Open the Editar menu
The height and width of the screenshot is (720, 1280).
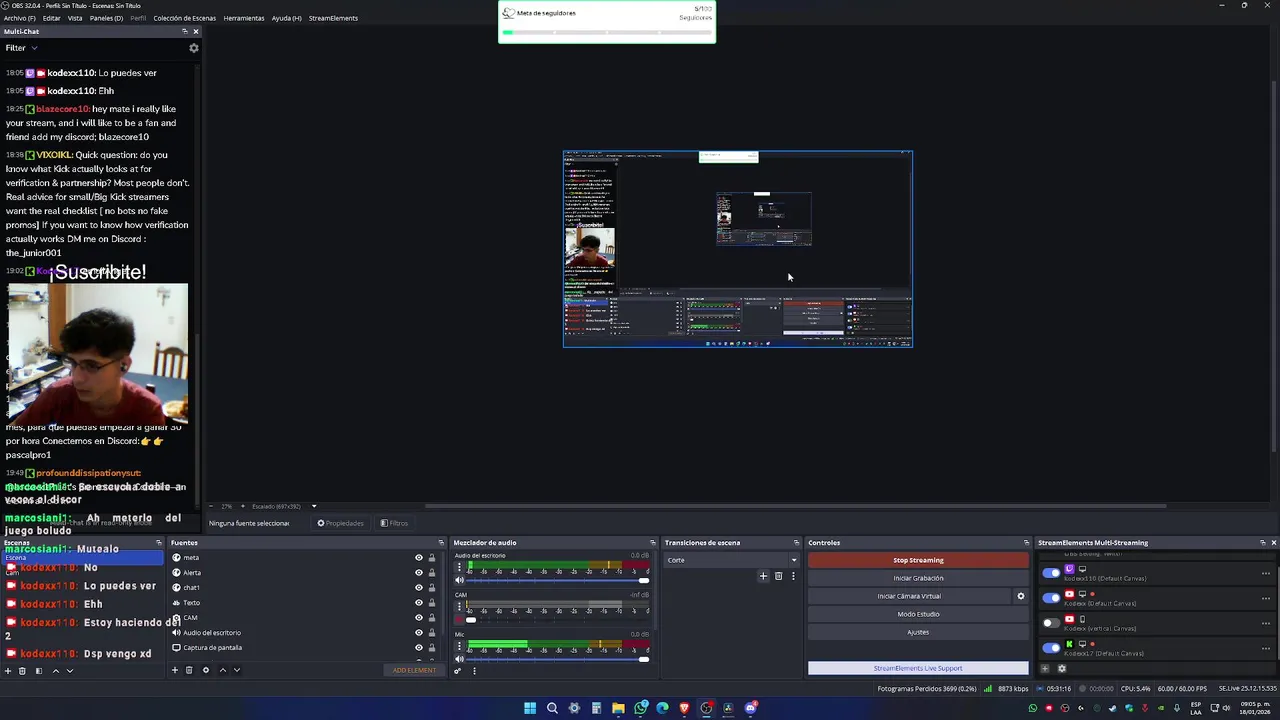point(51,18)
